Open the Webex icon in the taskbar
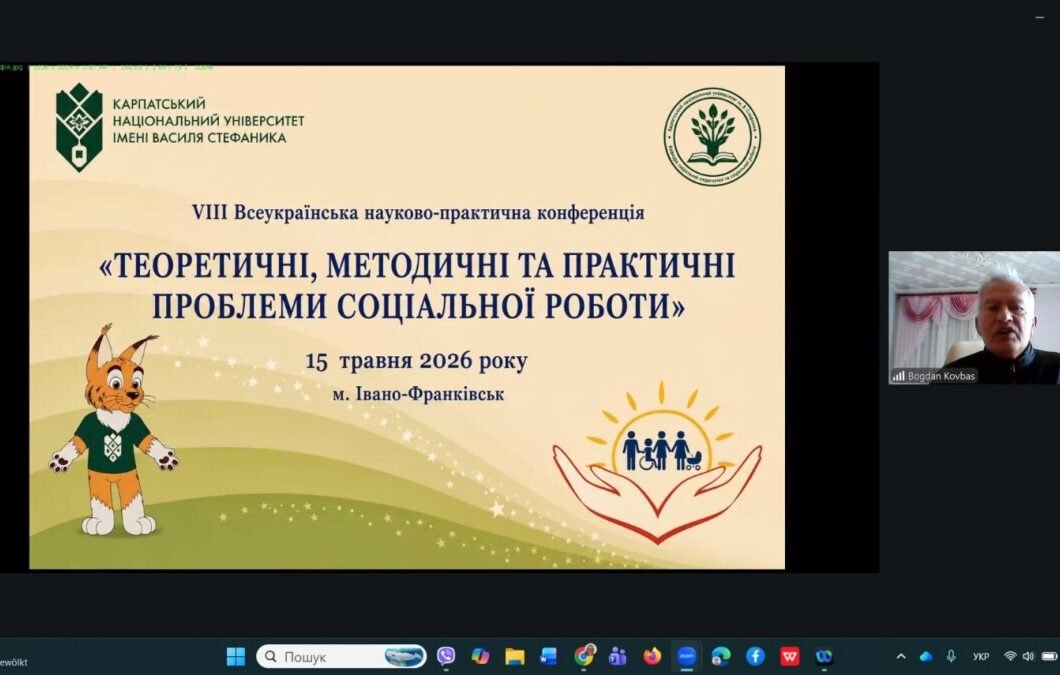The image size is (1060, 675). (x=823, y=656)
